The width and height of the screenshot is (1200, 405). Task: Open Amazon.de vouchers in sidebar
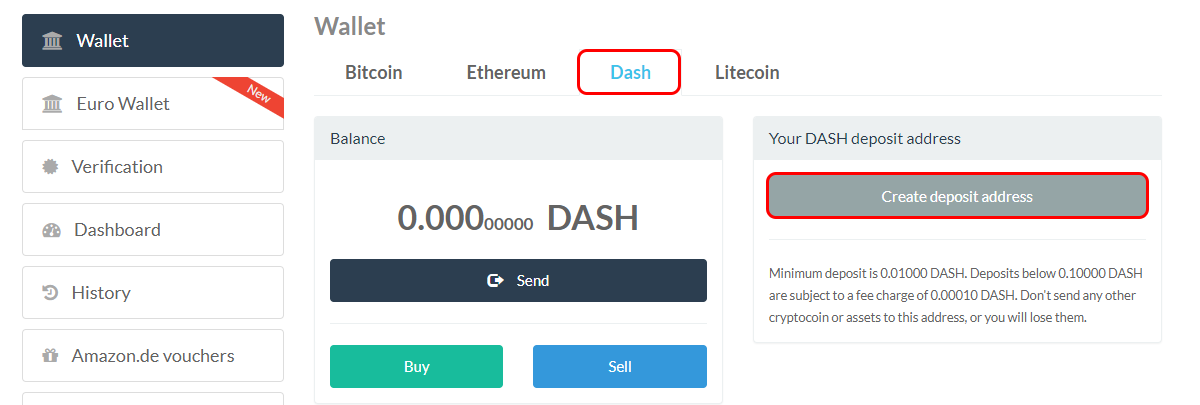tap(153, 356)
